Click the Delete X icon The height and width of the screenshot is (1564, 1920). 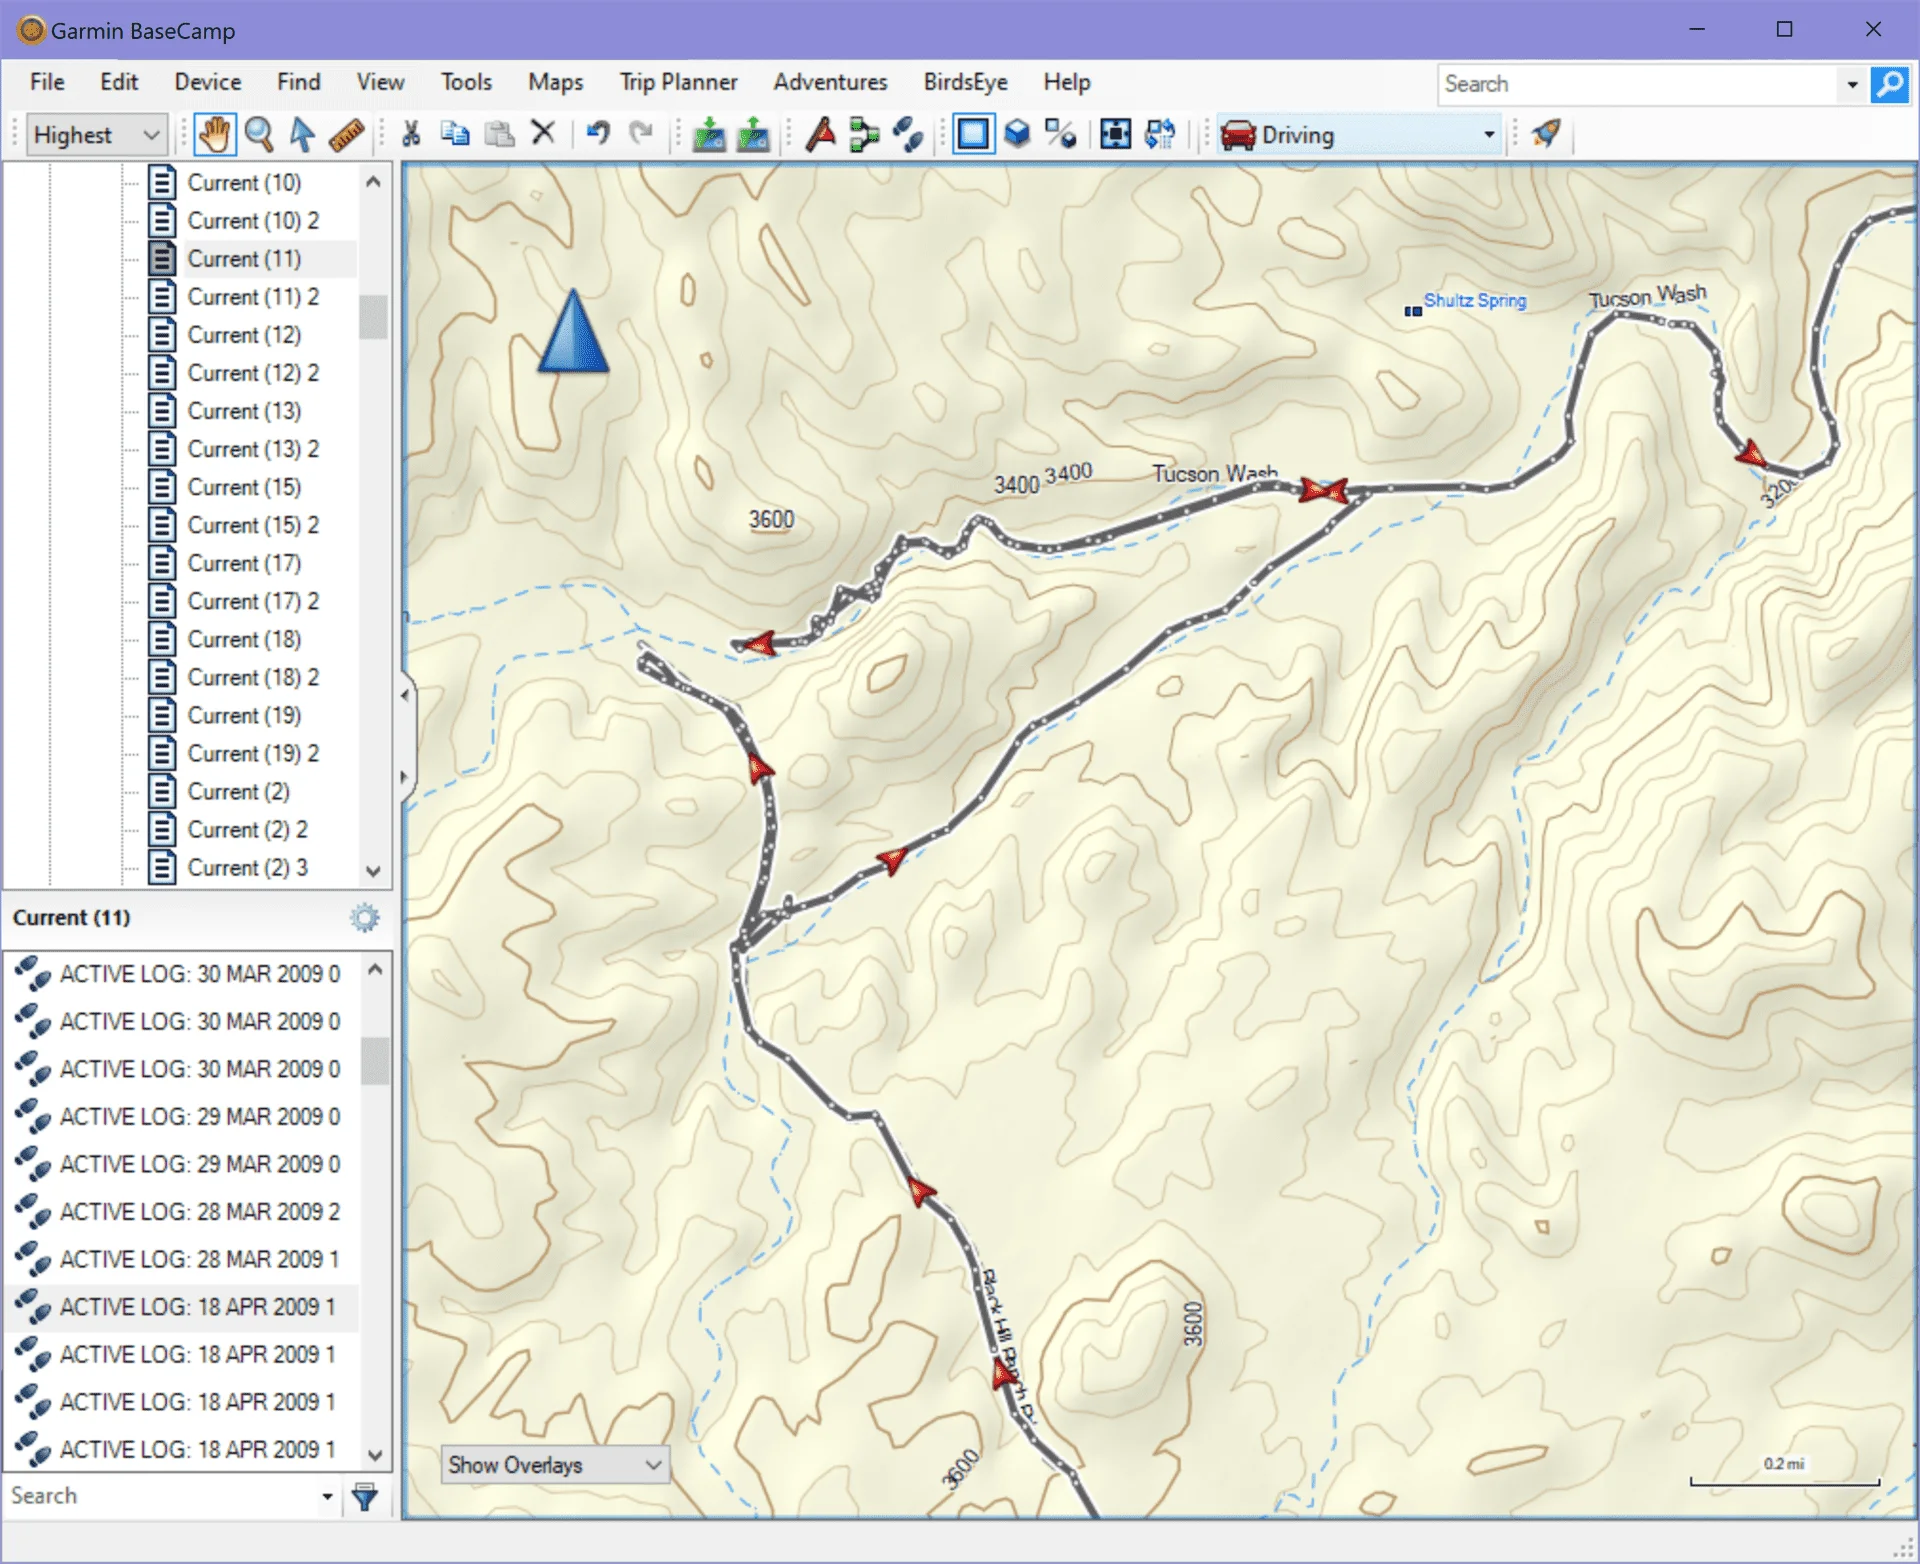(543, 133)
